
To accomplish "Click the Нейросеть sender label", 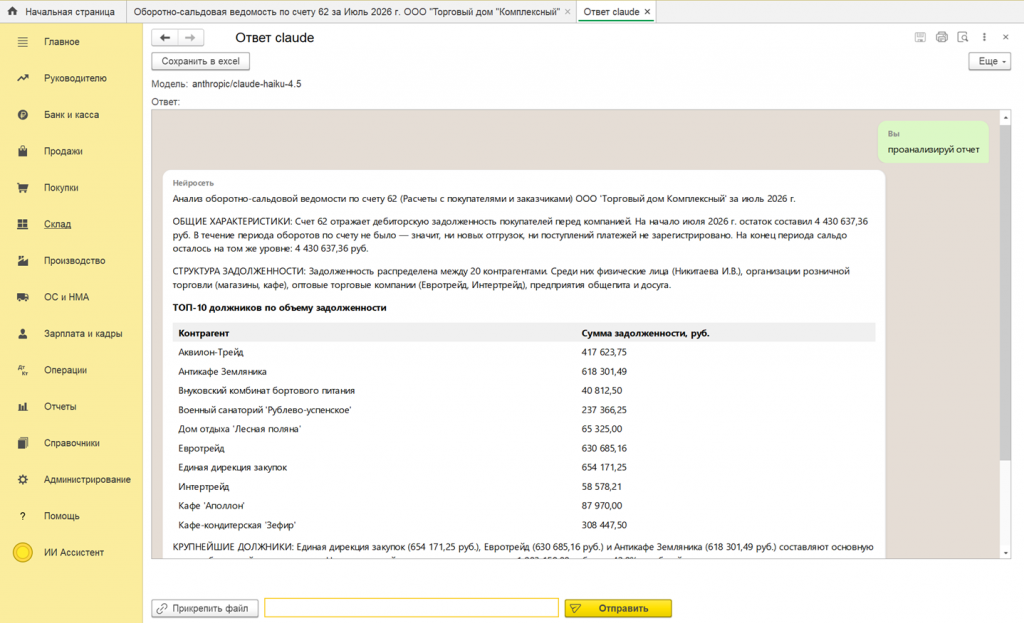I will (193, 183).
